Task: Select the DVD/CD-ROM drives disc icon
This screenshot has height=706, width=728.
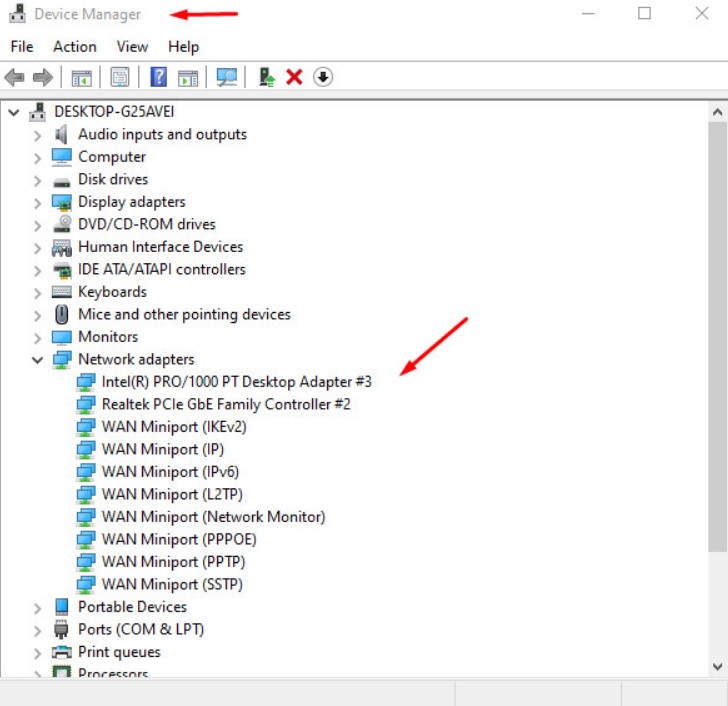Action: pyautogui.click(x=62, y=224)
